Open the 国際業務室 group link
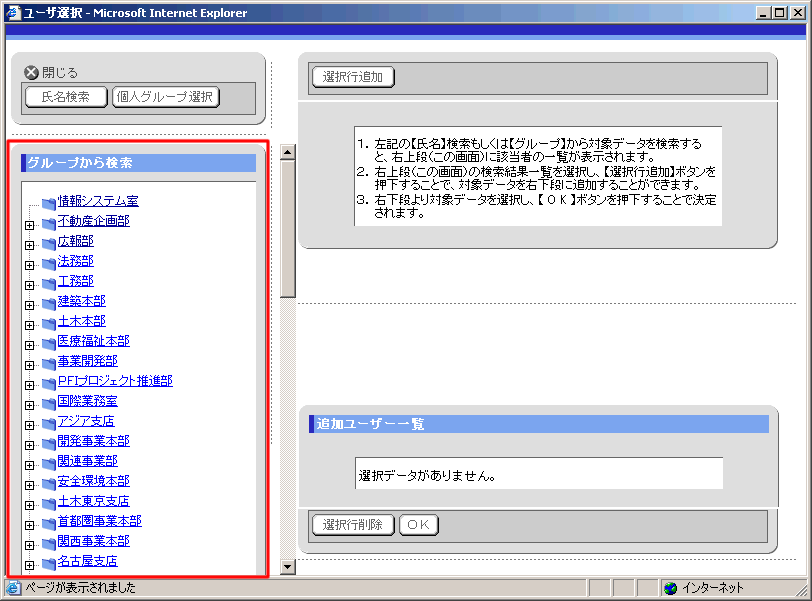Screen dimensions: 812x601 pyautogui.click(x=88, y=401)
